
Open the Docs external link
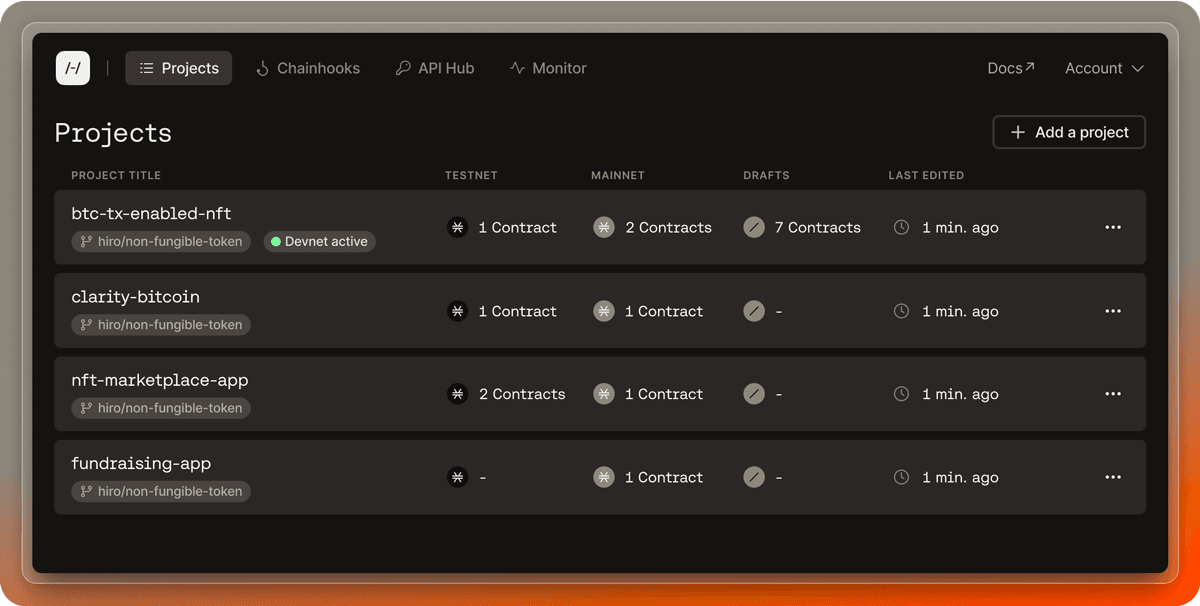tap(1010, 68)
